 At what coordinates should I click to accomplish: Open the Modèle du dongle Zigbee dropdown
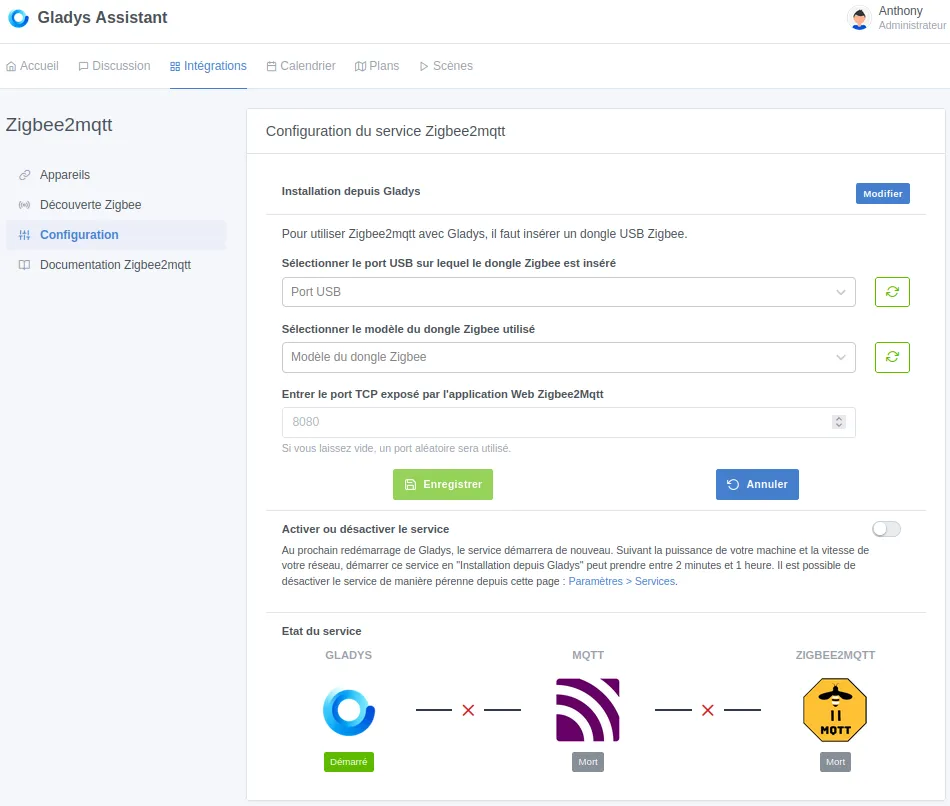point(568,357)
